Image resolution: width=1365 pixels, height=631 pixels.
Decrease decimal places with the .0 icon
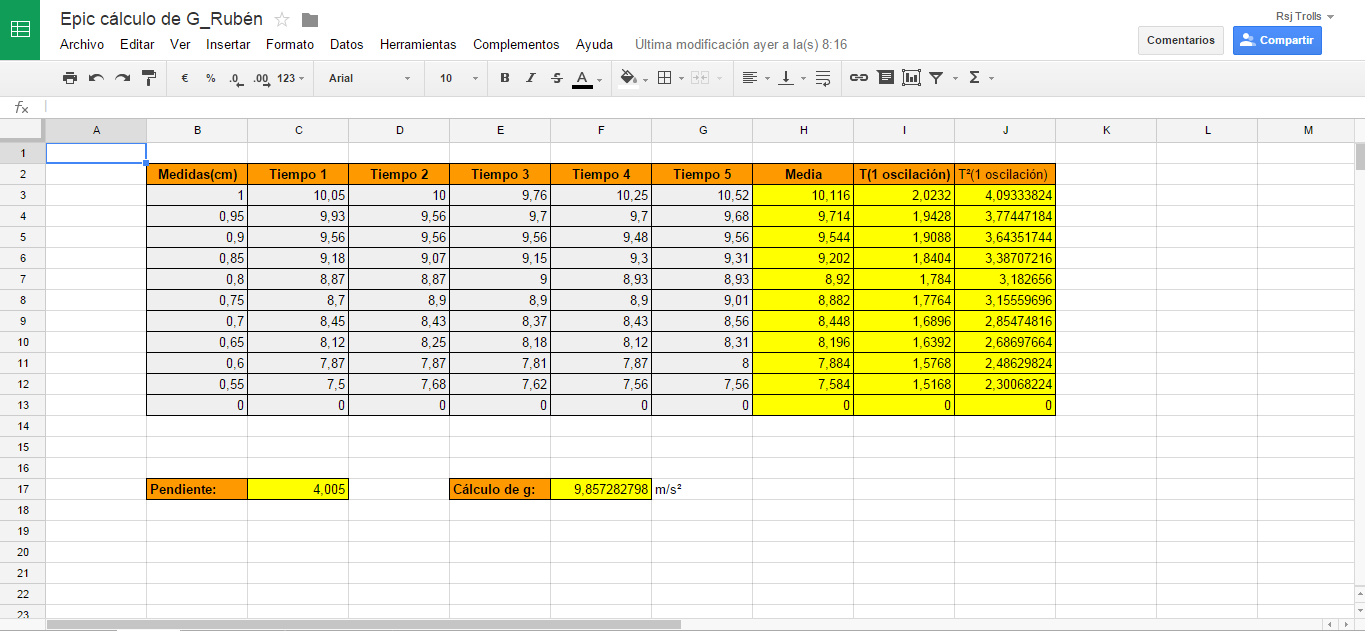[233, 77]
